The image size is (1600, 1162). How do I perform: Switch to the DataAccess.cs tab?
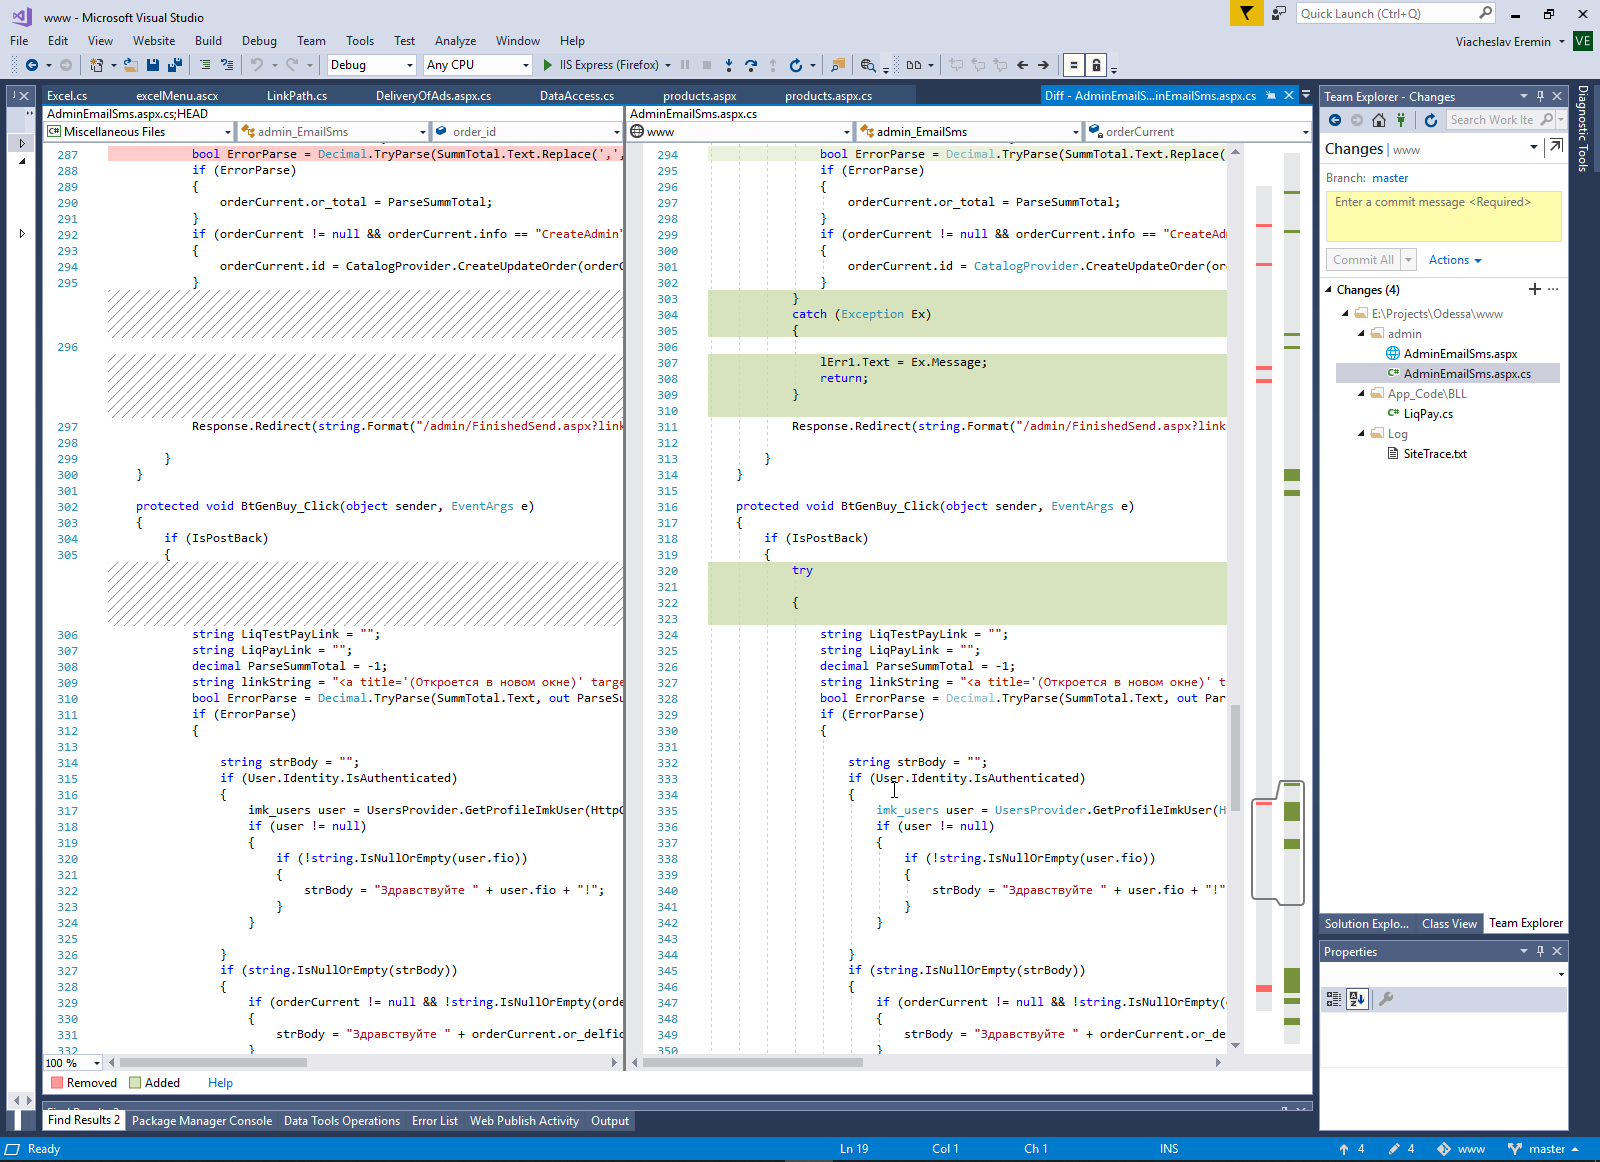[x=577, y=96]
